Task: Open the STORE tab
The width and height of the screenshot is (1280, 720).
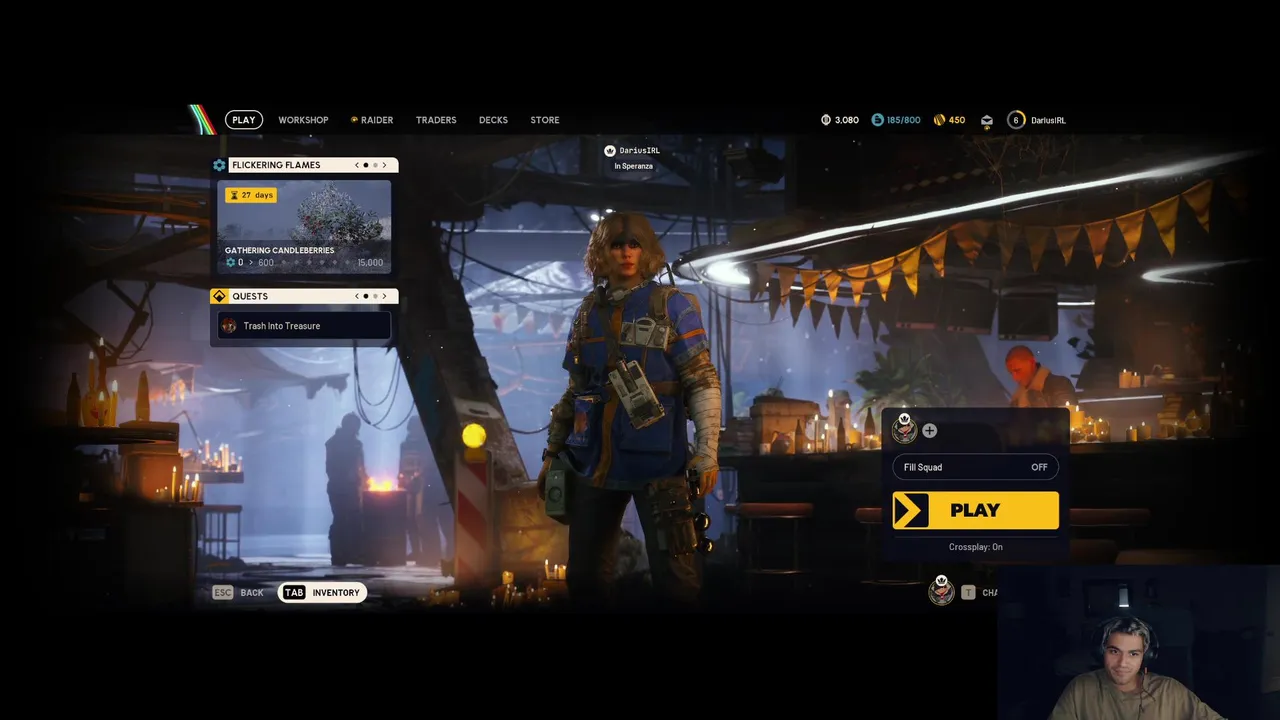Action: (545, 120)
